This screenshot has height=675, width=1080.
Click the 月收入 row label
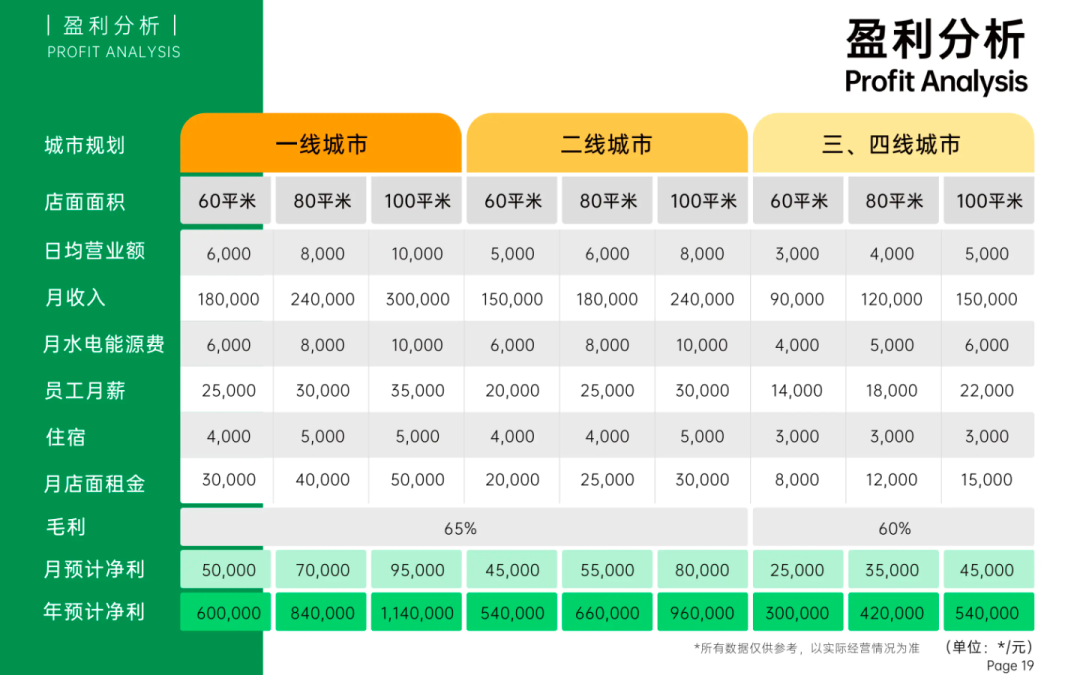tap(75, 298)
